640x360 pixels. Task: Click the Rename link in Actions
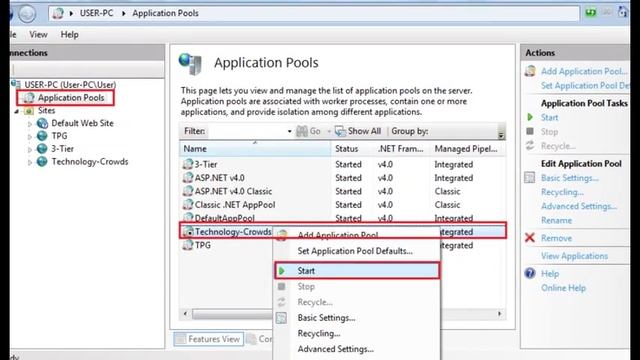tap(556, 220)
